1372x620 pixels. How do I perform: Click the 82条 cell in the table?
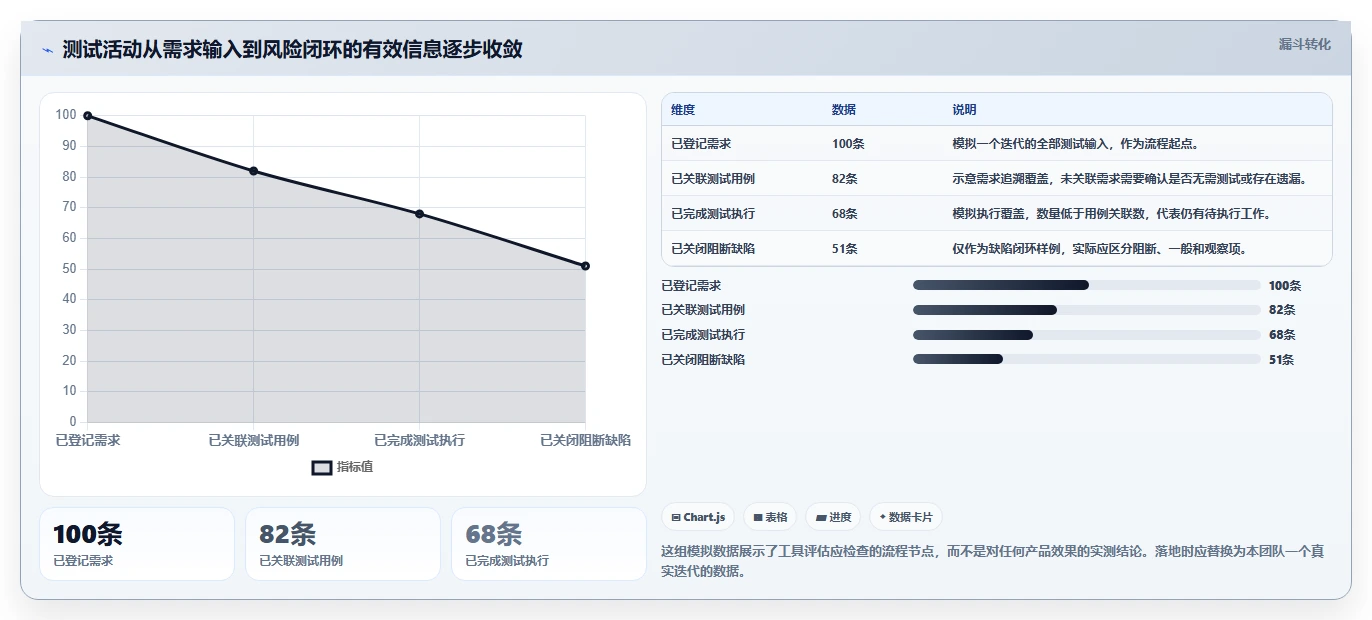click(845, 179)
